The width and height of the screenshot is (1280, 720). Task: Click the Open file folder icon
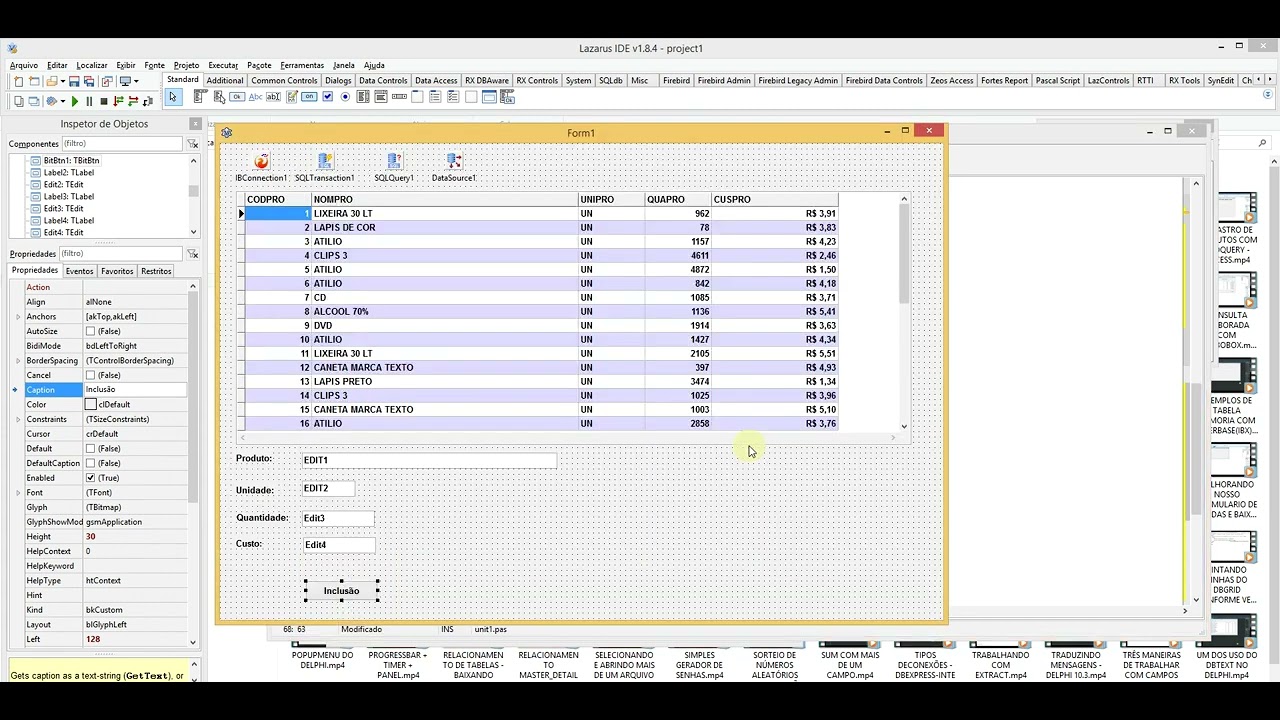click(50, 81)
